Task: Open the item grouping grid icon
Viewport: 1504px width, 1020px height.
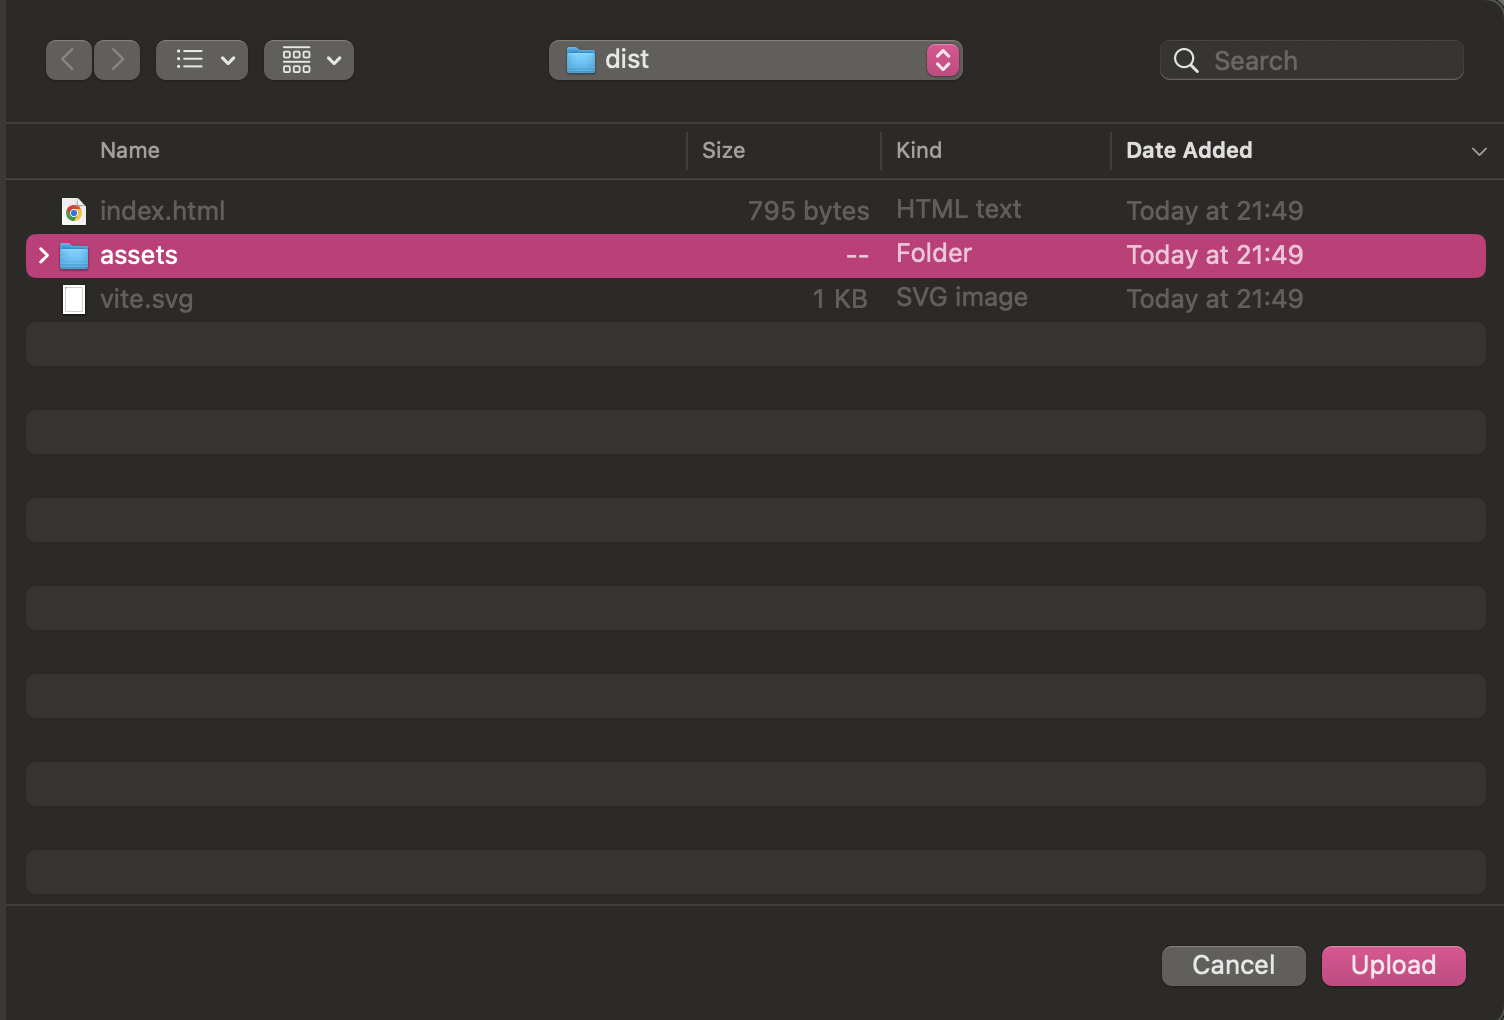Action: (296, 60)
